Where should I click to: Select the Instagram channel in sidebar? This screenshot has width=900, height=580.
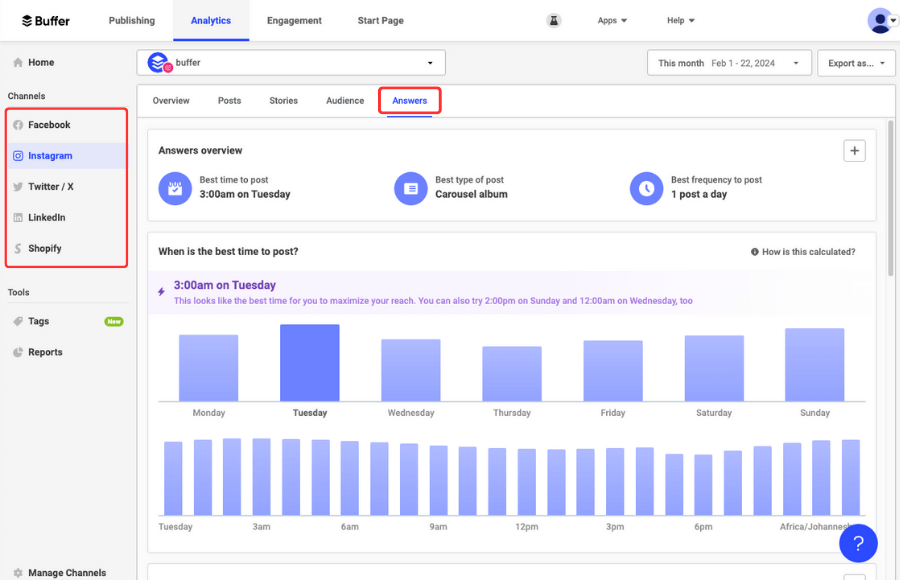tap(50, 156)
